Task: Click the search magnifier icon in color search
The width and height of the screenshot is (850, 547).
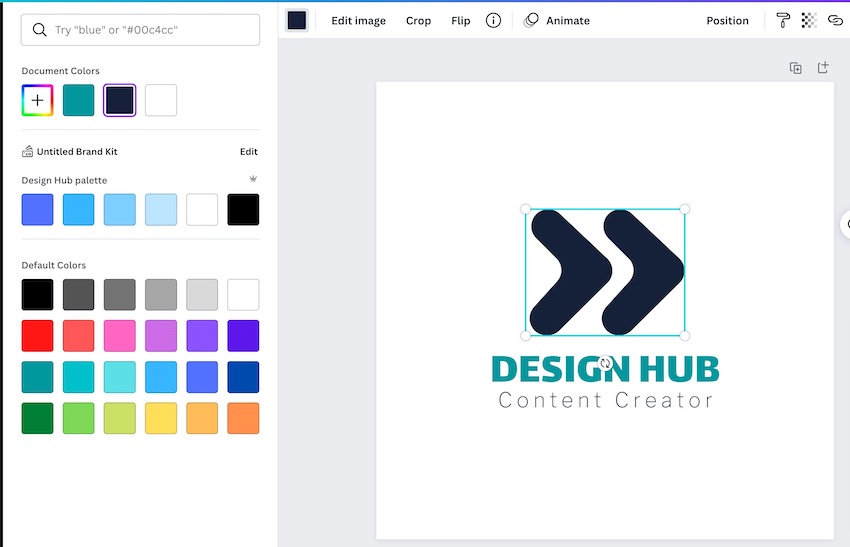Action: click(x=39, y=30)
